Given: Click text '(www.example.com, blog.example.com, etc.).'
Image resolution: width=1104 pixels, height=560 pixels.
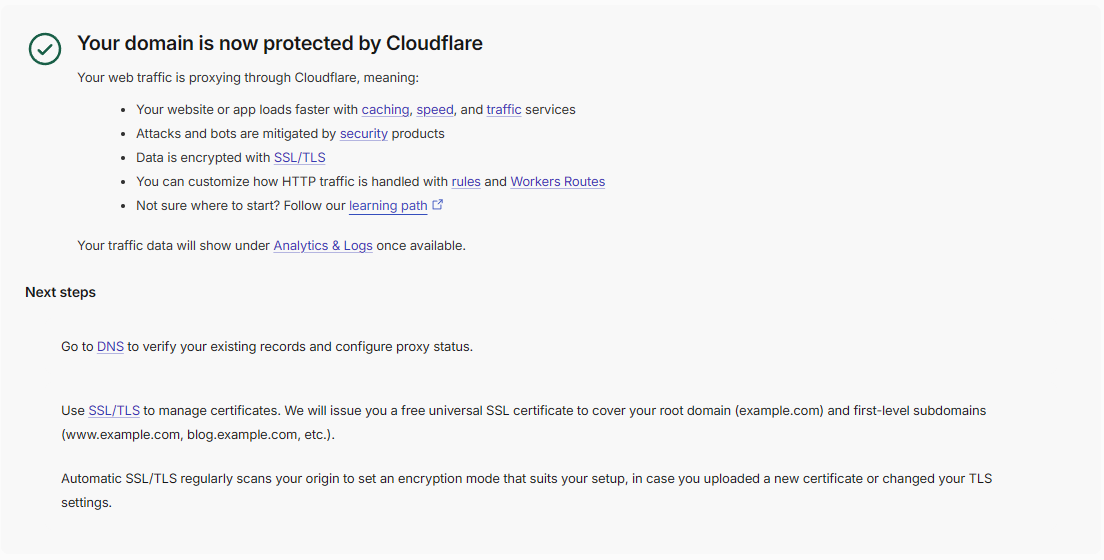Looking at the screenshot, I should [x=198, y=435].
